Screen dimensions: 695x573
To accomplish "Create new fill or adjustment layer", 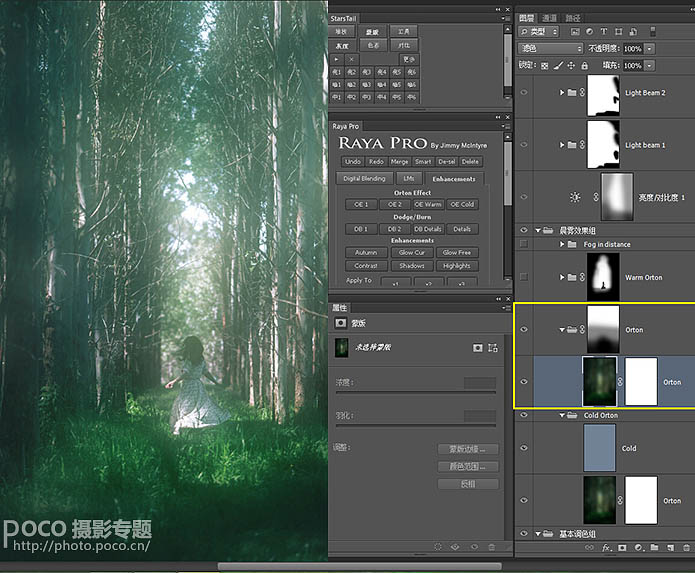I will point(638,548).
